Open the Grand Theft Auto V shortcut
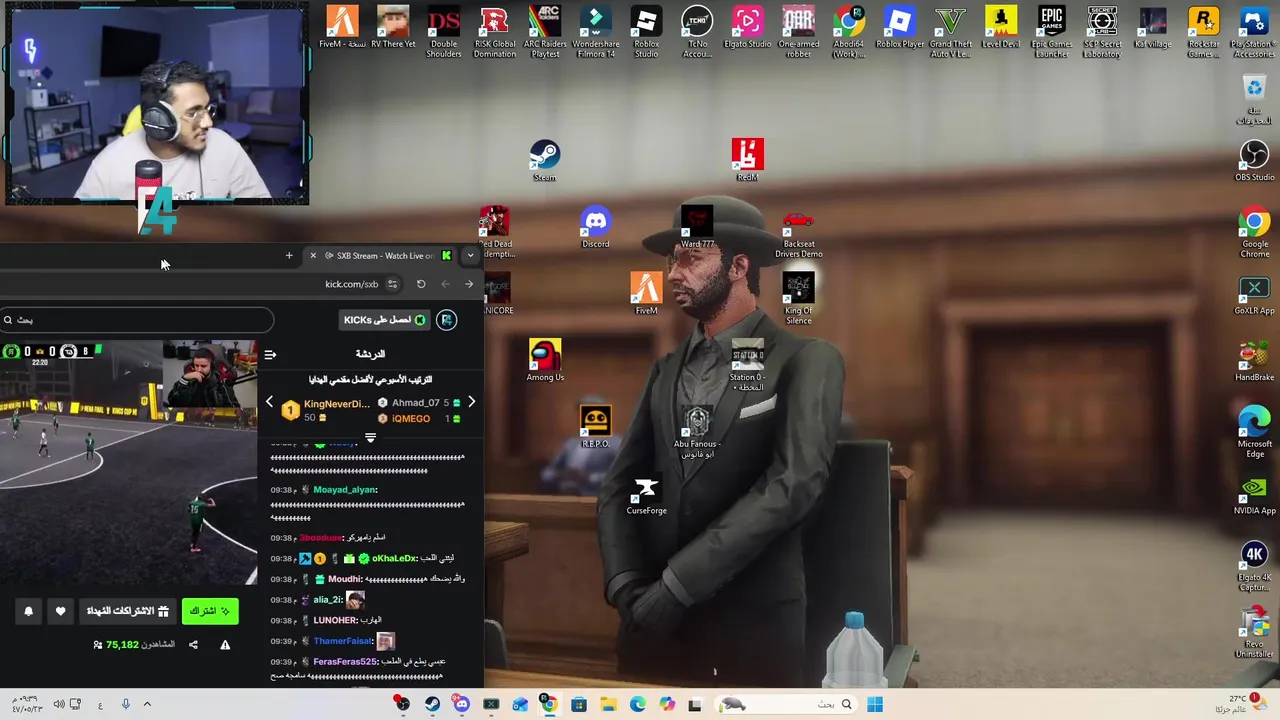 pos(950,31)
